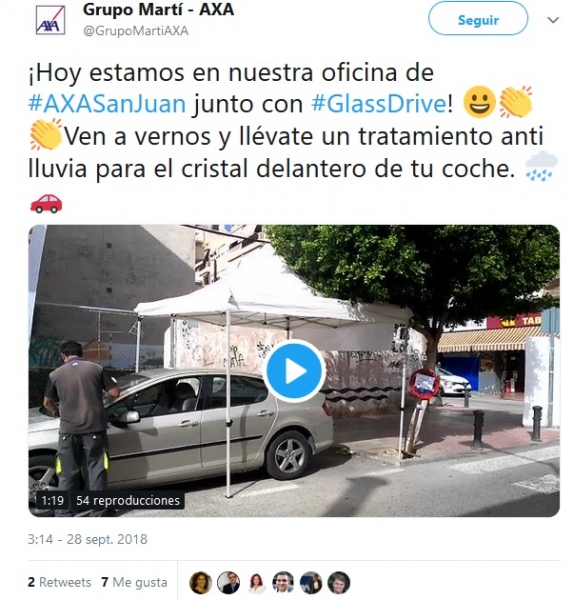Click the 54 reproducciones view count label
This screenshot has height=600, width=574.
click(128, 501)
